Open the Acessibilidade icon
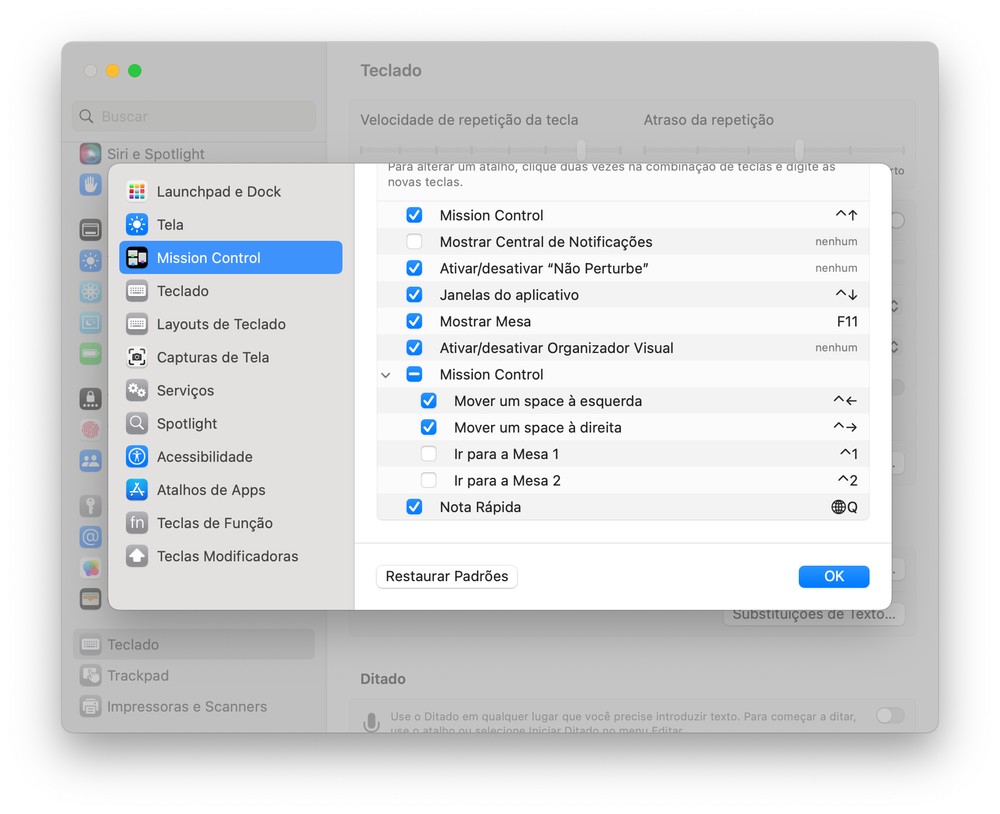Screen dimensions: 1000x814 137,456
